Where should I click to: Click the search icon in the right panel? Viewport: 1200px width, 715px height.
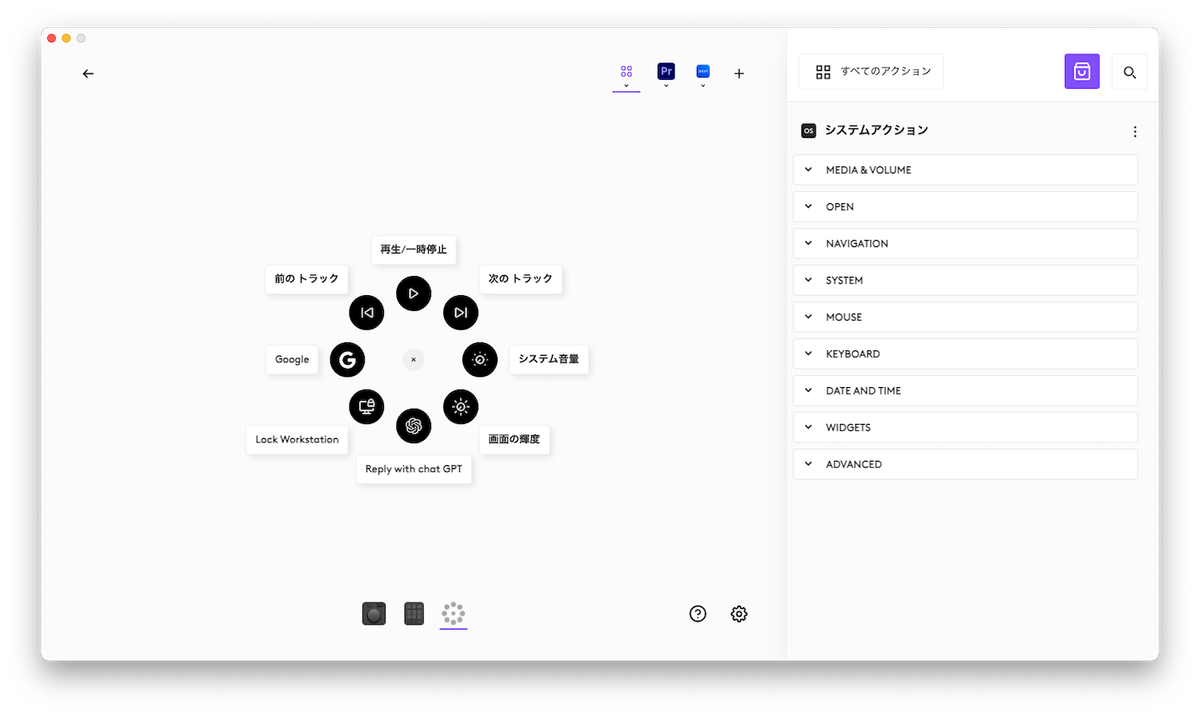click(1129, 71)
